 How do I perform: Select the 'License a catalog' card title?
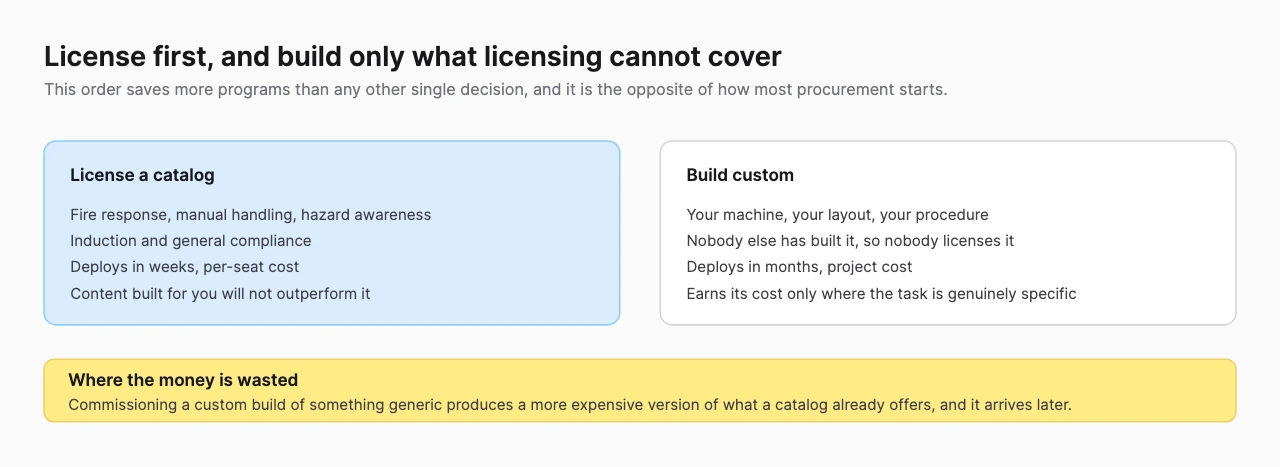pyautogui.click(x=142, y=175)
